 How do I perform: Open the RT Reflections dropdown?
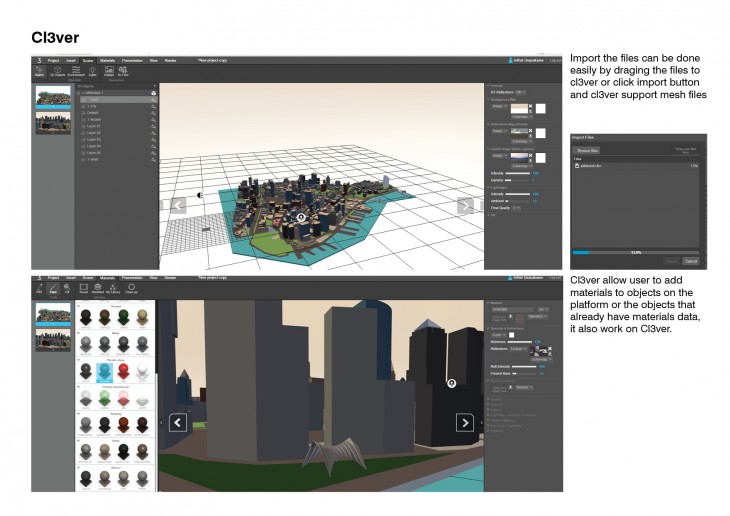[520, 92]
